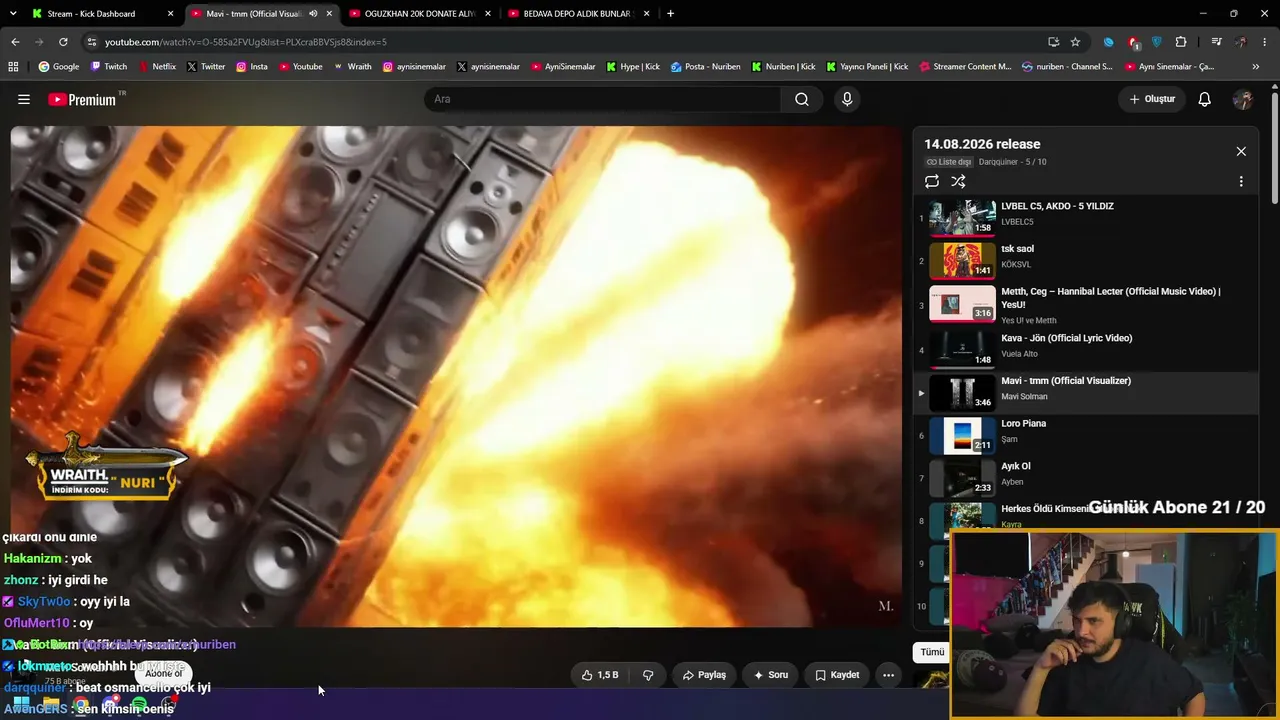
Task: Open the Insta bookmark
Action: click(x=251, y=67)
